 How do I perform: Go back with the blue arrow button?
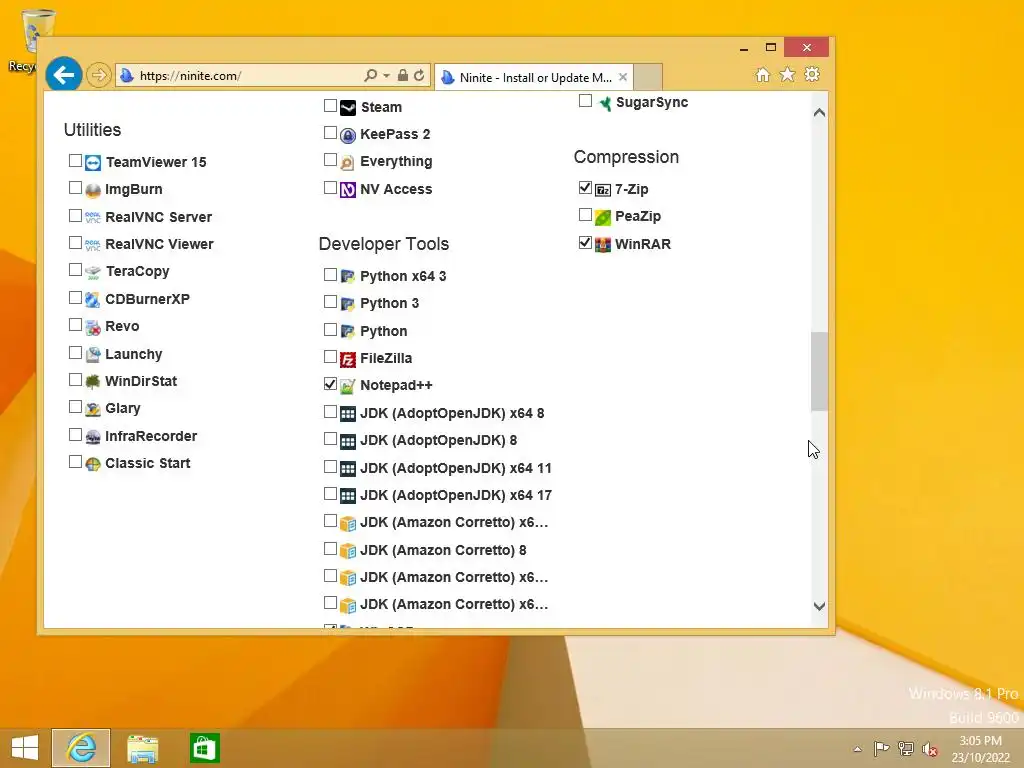(x=64, y=75)
